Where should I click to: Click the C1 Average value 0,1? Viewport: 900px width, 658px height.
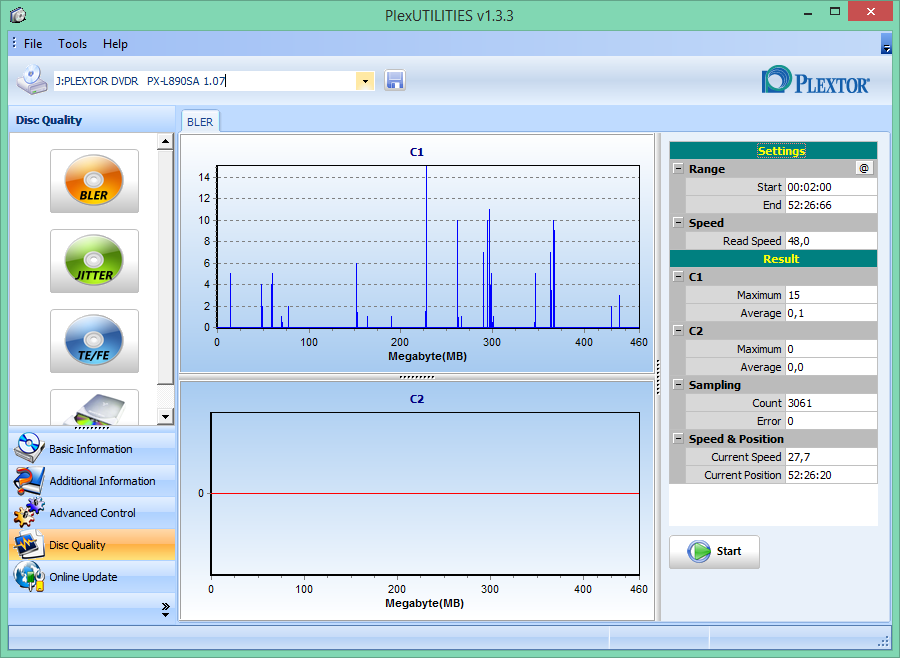coord(831,313)
